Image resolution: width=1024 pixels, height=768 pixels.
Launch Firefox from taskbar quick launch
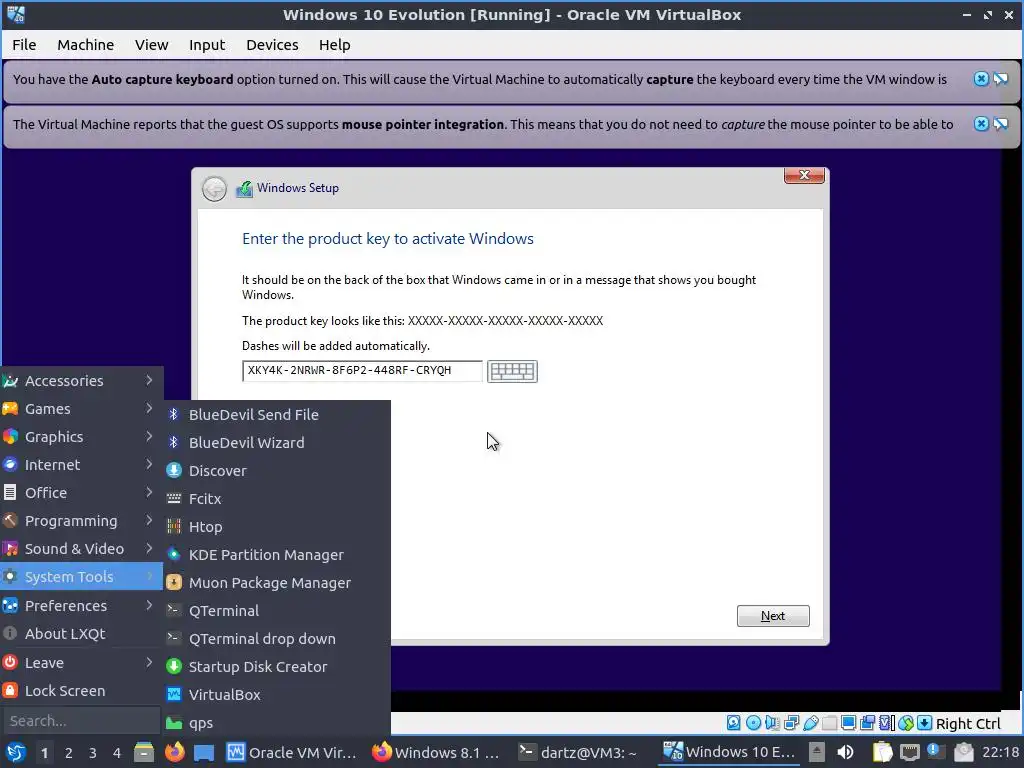[174, 752]
